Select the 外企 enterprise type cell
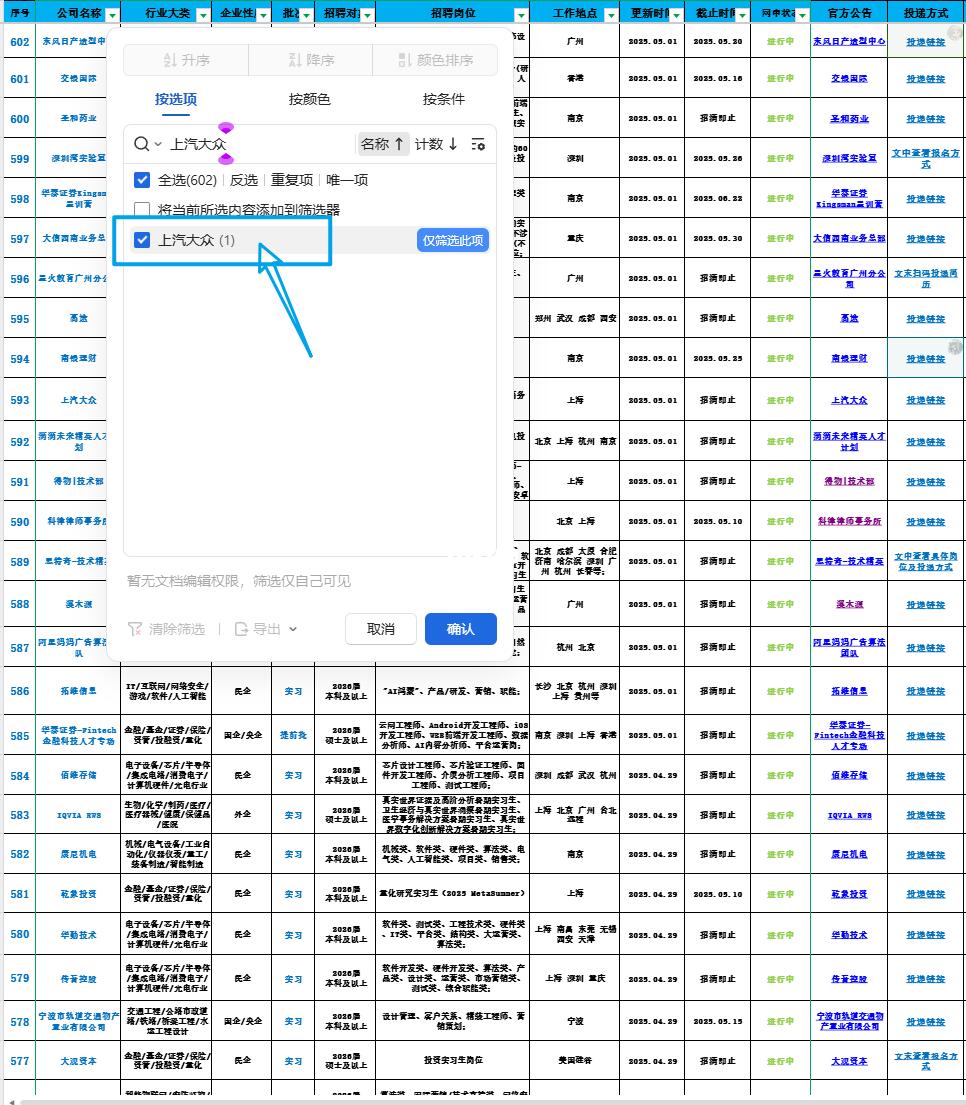The width and height of the screenshot is (966, 1105). click(242, 814)
